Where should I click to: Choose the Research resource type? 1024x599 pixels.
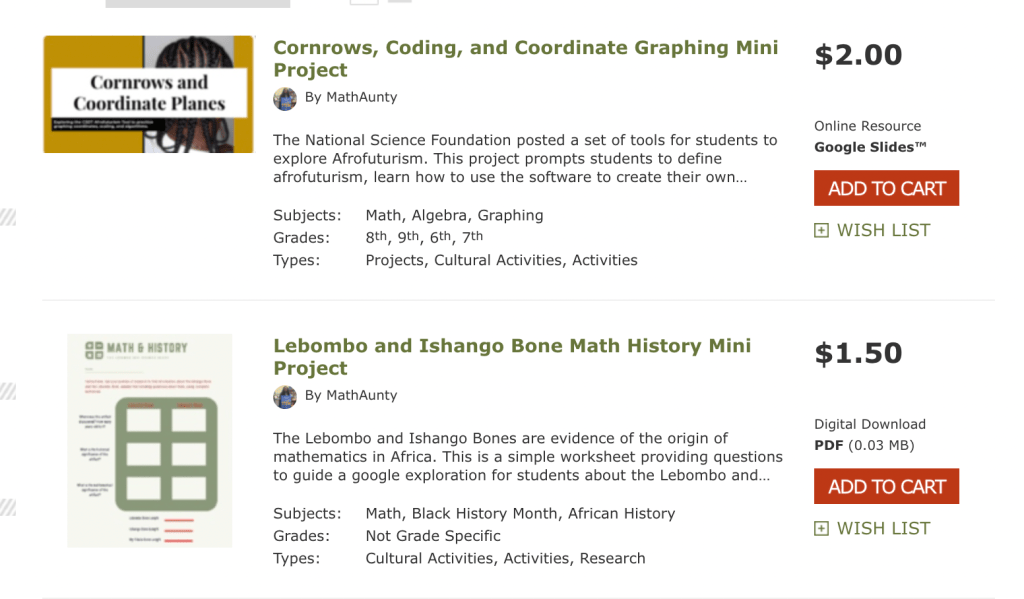coord(612,558)
